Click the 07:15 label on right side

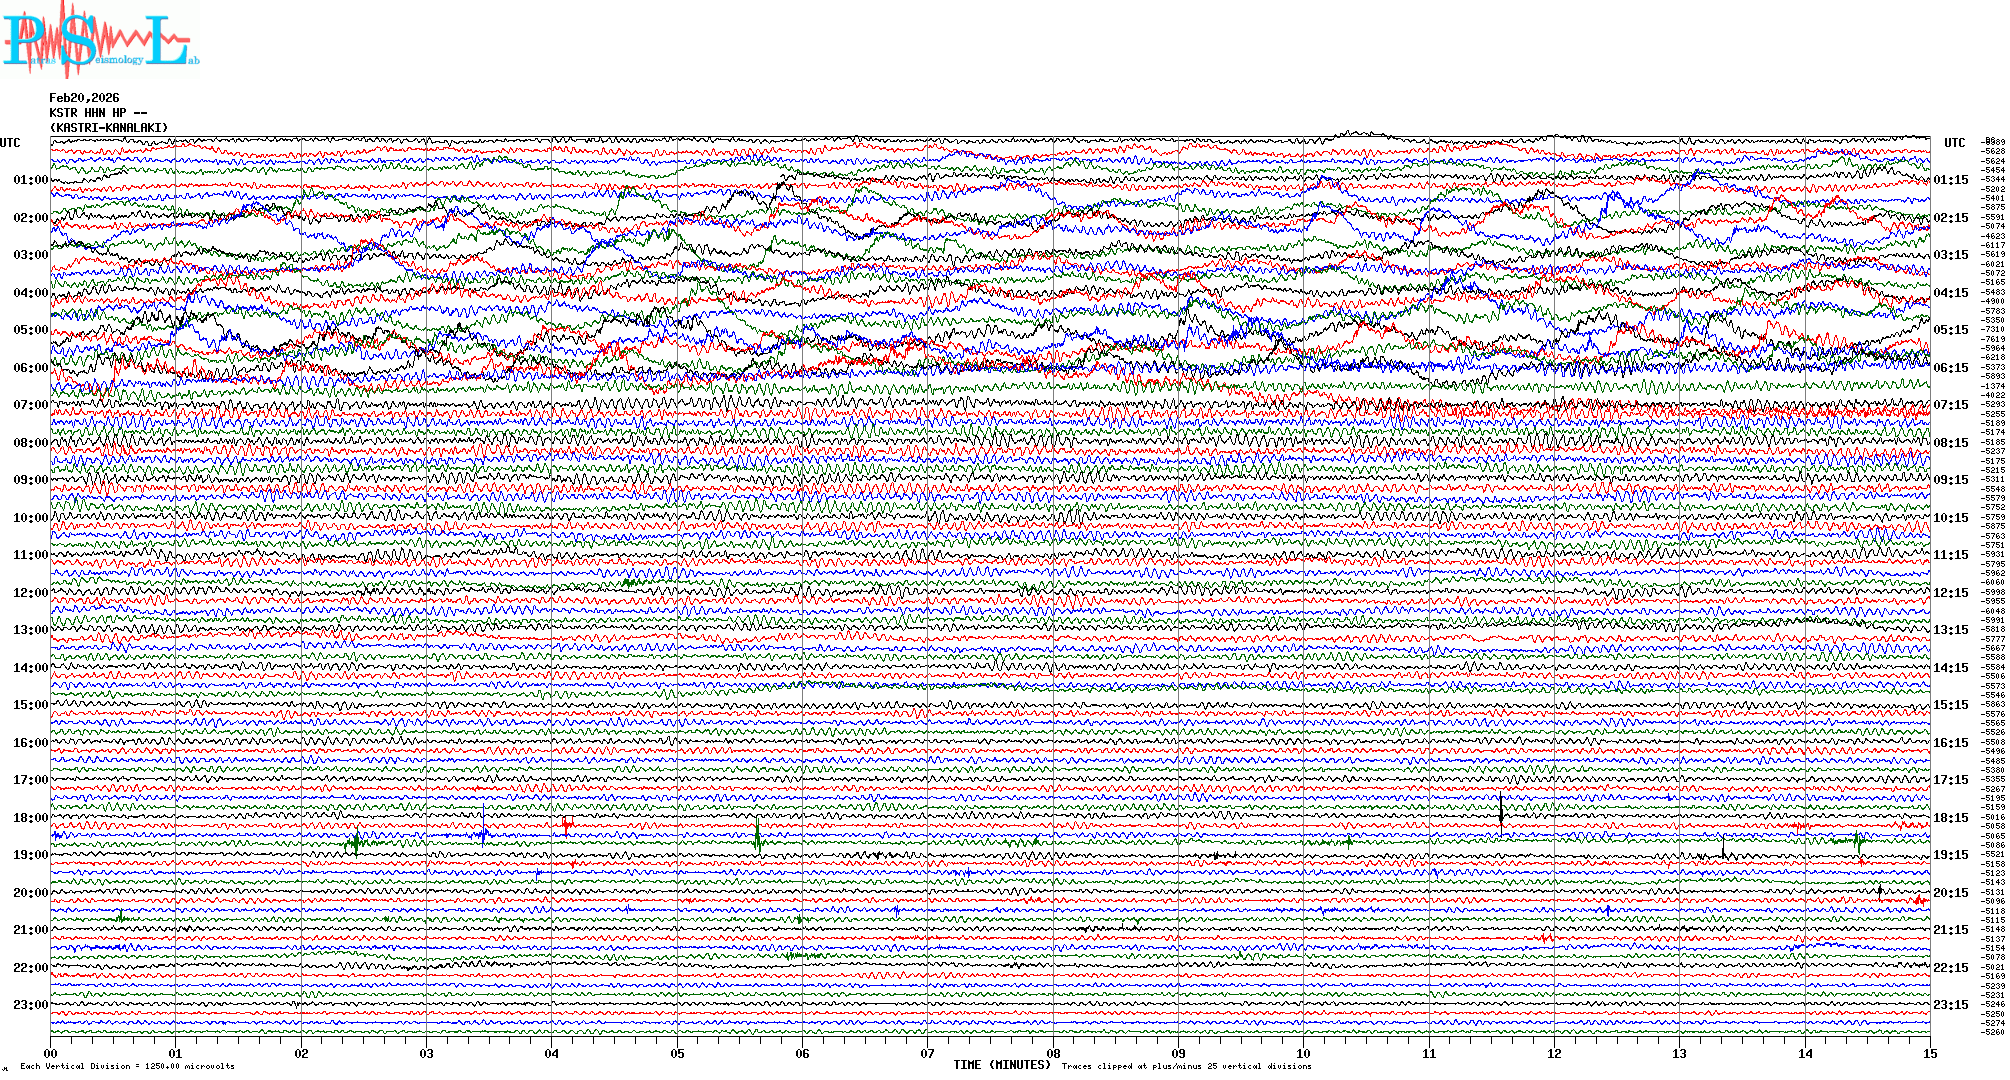1950,405
